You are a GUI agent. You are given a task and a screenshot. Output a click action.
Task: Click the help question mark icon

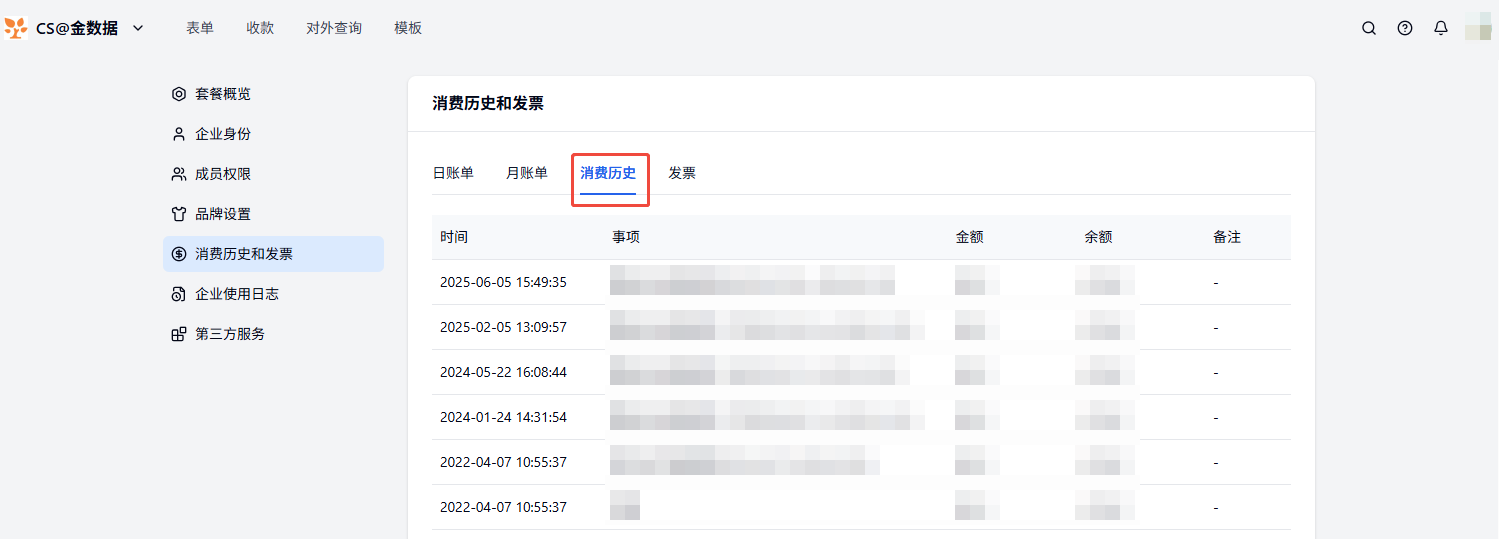pyautogui.click(x=1405, y=28)
